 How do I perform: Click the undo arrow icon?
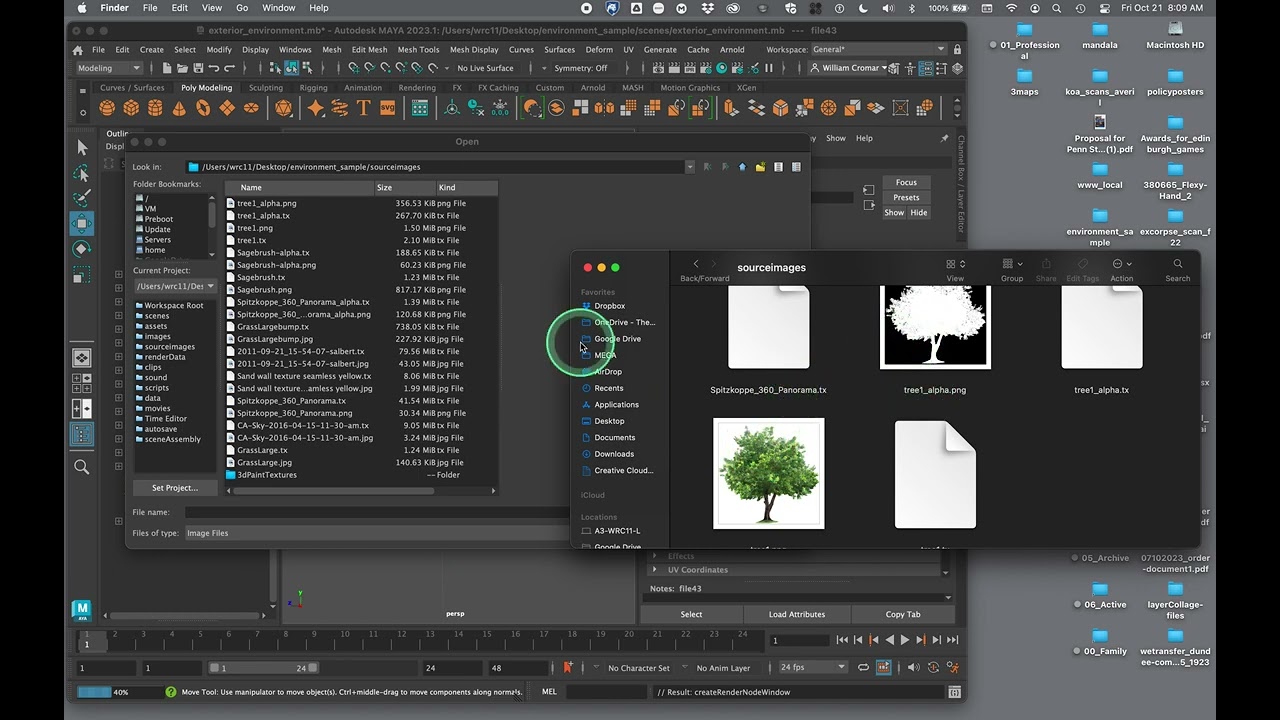(214, 68)
